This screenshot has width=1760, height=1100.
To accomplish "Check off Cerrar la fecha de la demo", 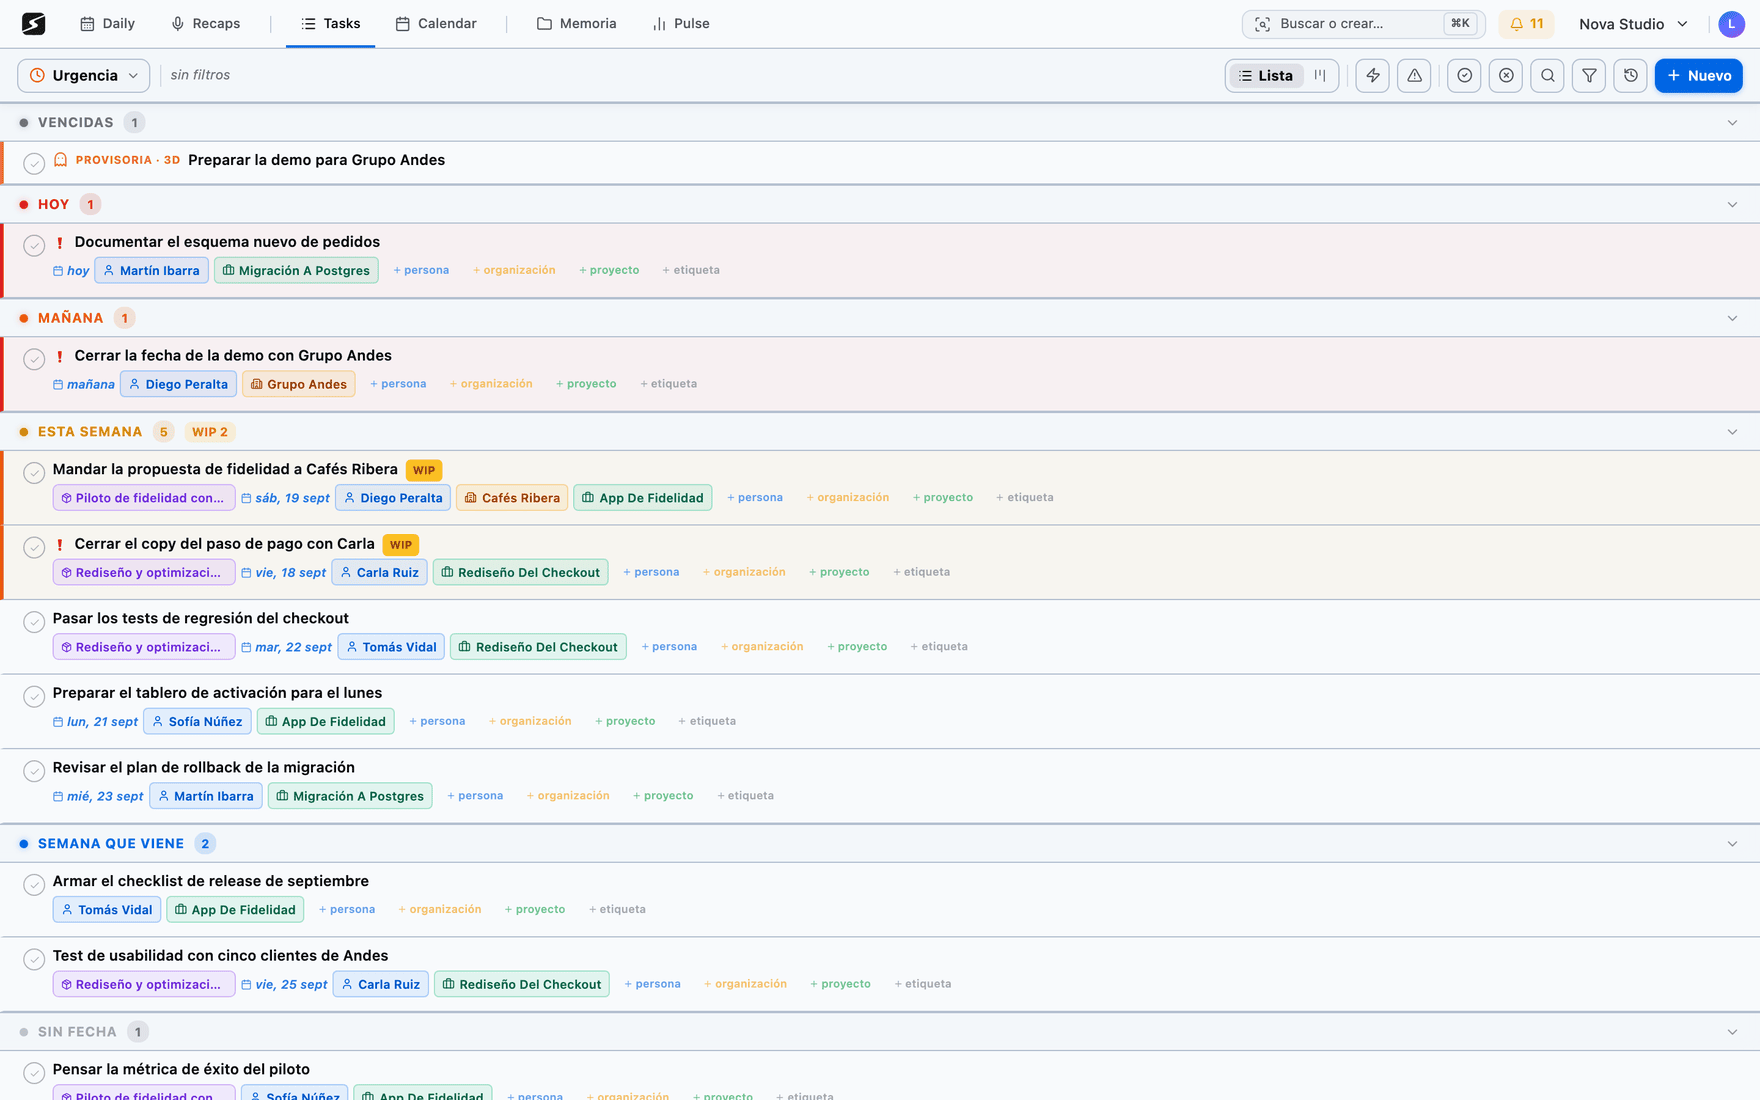I will tap(34, 359).
